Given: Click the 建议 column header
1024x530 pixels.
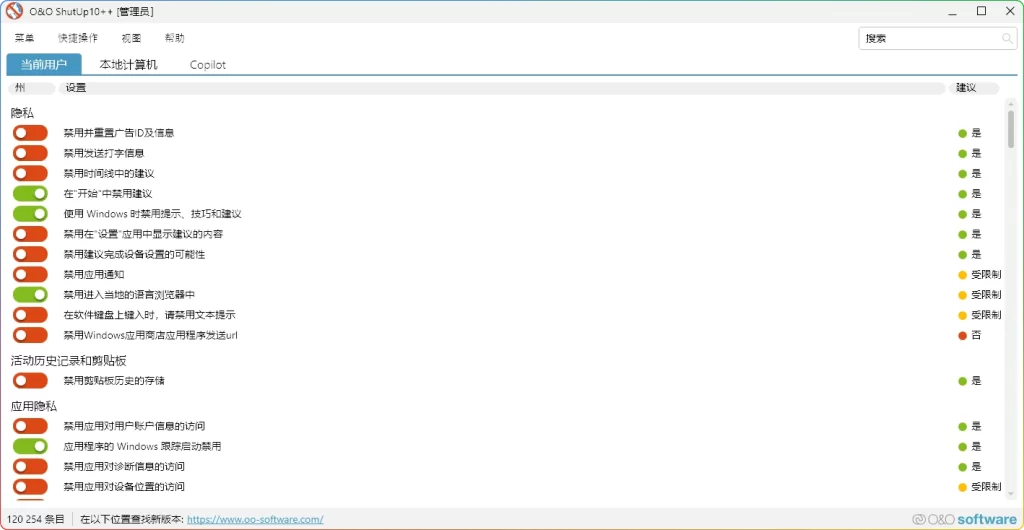Looking at the screenshot, I should pos(974,88).
